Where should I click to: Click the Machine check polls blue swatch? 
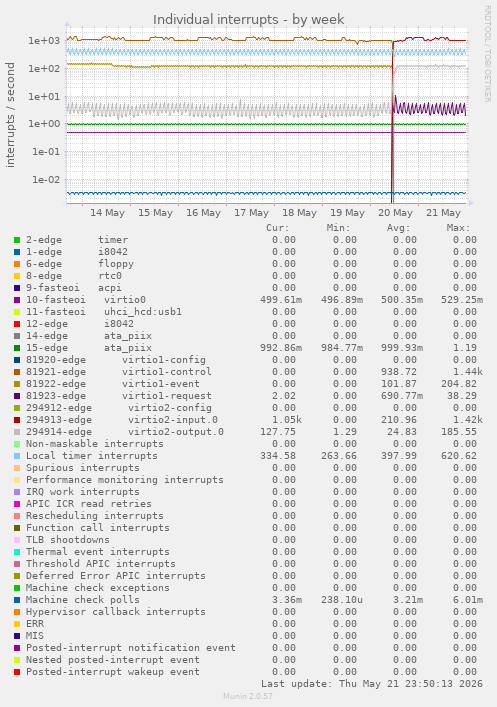17,600
